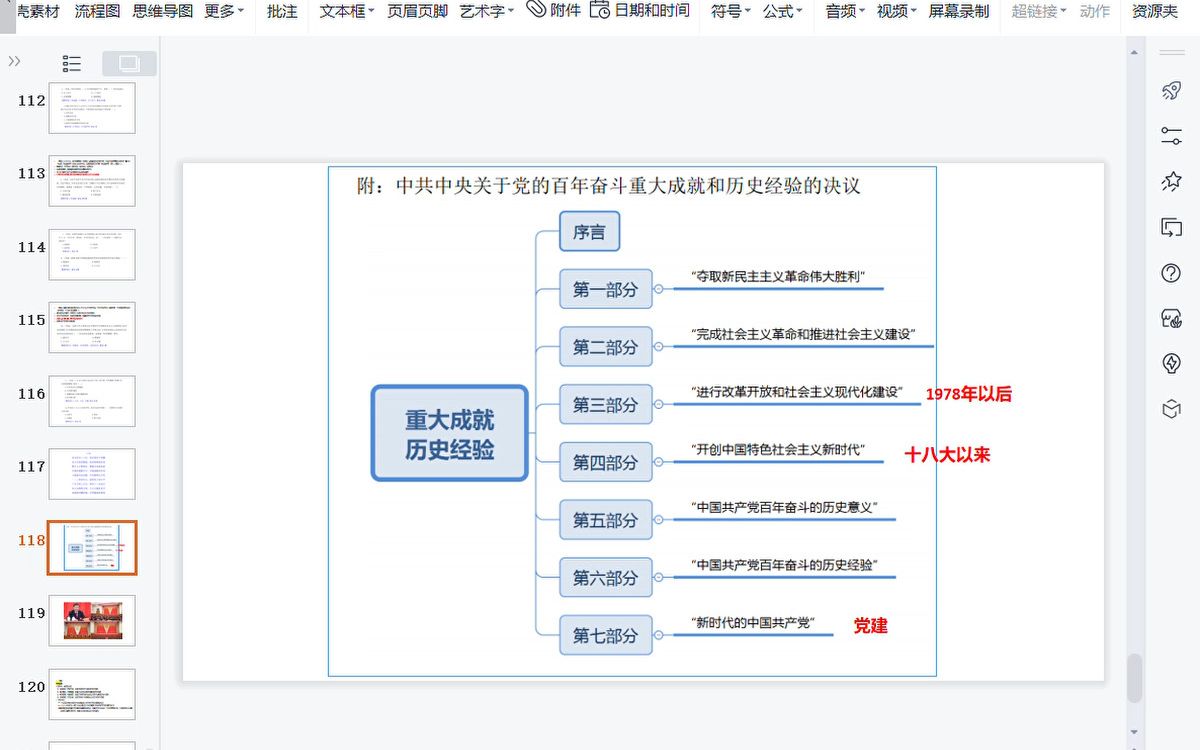Open the 音频 dropdown

click(845, 11)
